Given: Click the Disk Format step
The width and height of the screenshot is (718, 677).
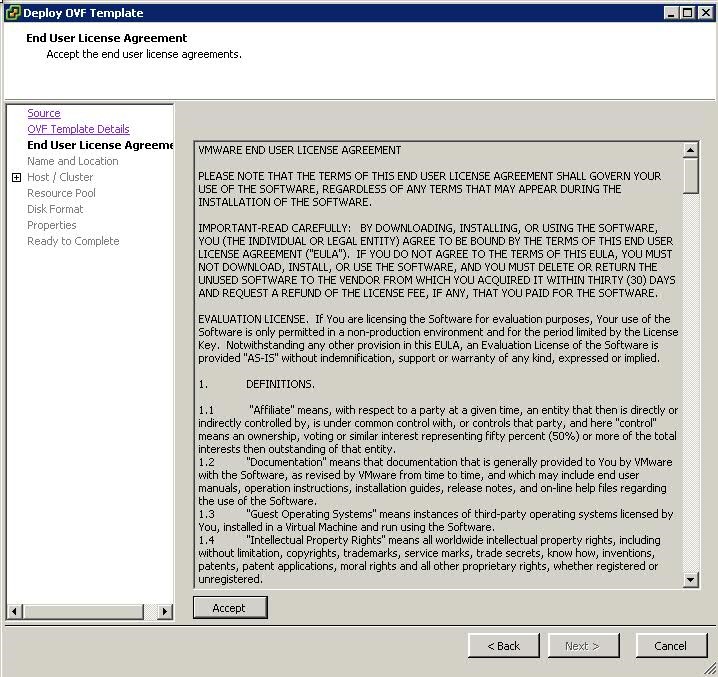Looking at the screenshot, I should (55, 209).
